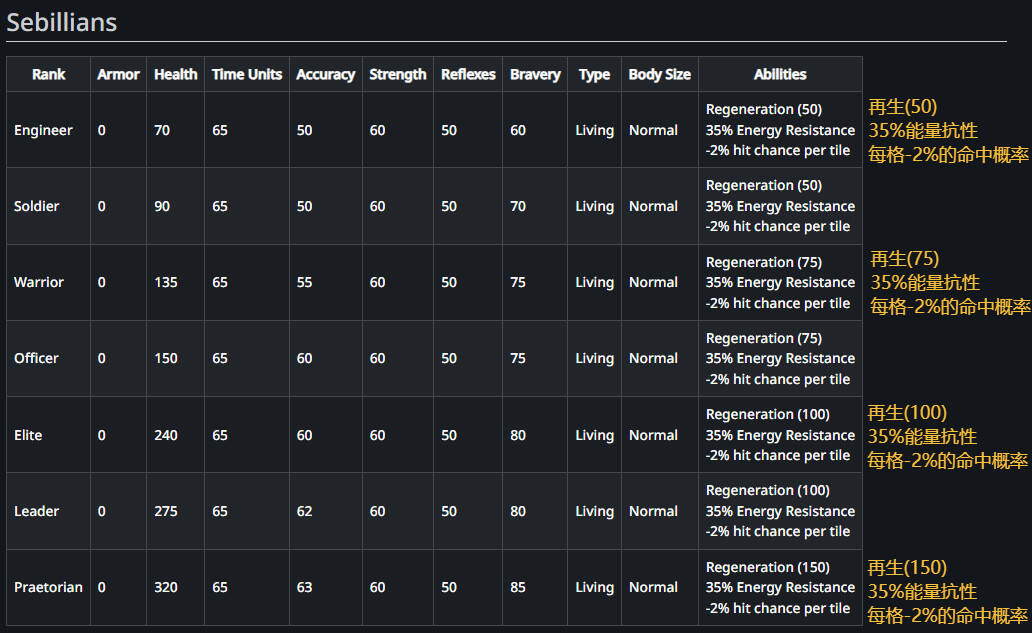Click the Rank column header
Viewport: 1032px width, 633px height.
point(48,74)
